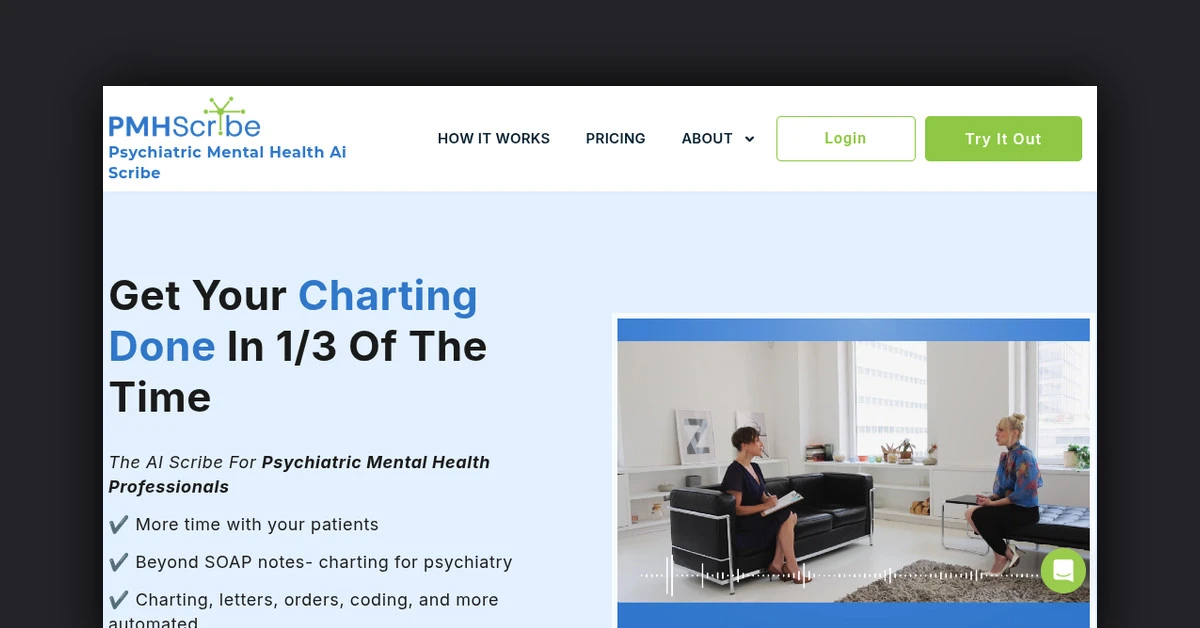This screenshot has width=1200, height=628.
Task: Open the ABOUT menu item
Action: coord(707,139)
